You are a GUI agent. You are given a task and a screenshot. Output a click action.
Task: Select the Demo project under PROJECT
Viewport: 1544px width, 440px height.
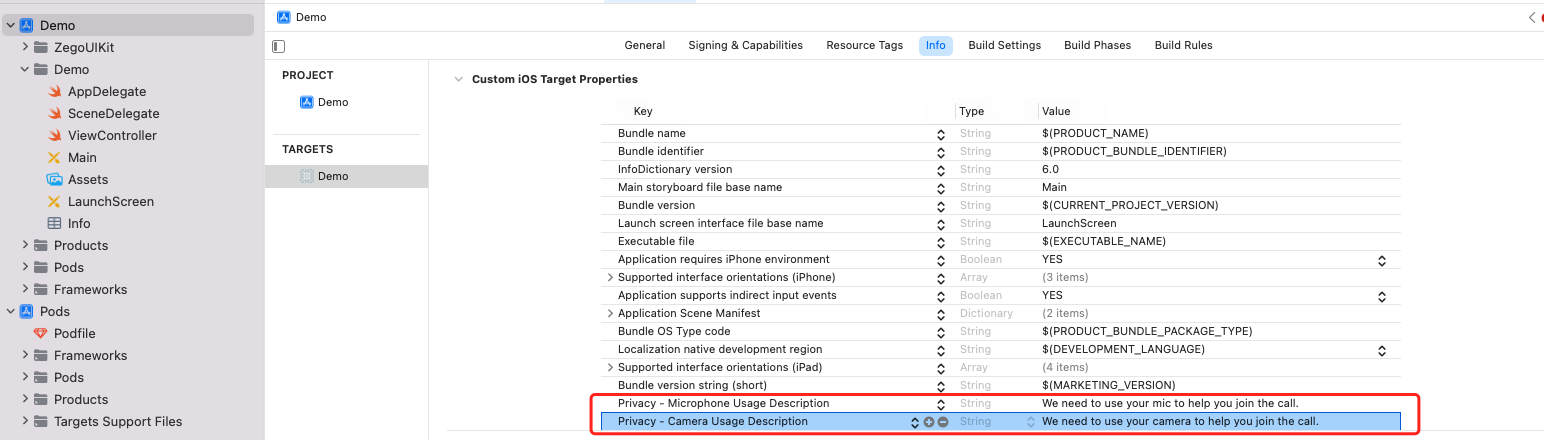[333, 102]
